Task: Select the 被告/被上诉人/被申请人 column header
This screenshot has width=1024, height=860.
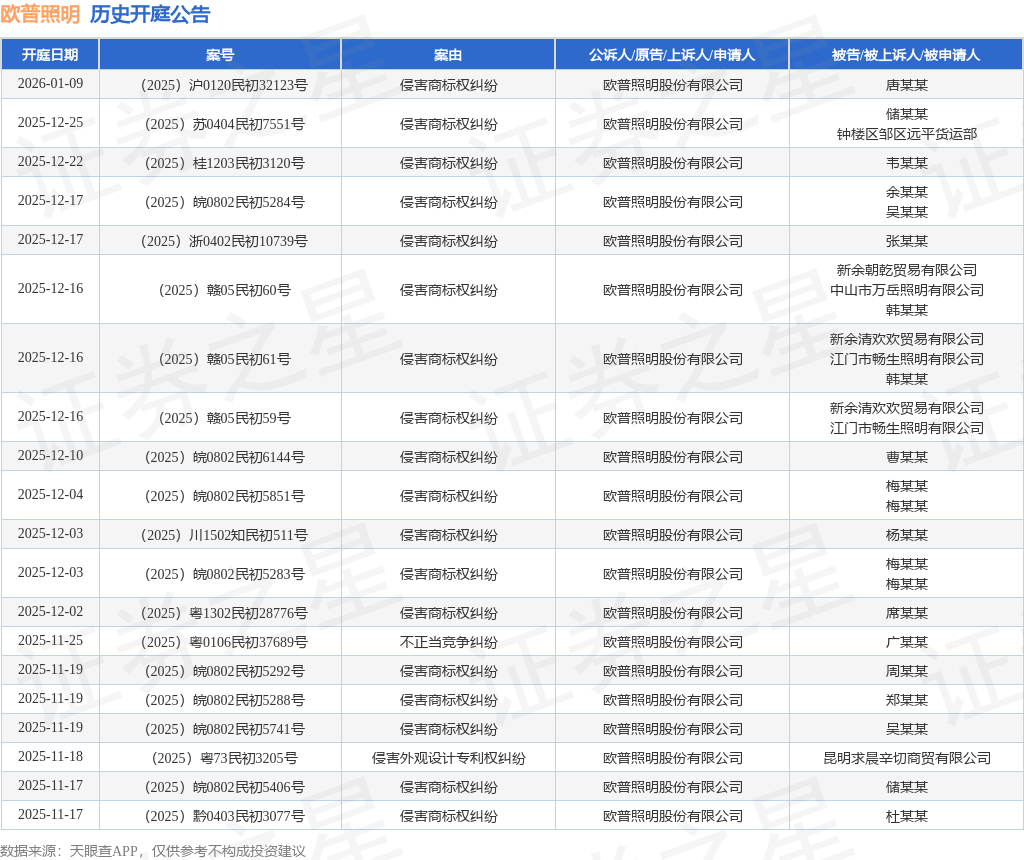Action: 906,55
